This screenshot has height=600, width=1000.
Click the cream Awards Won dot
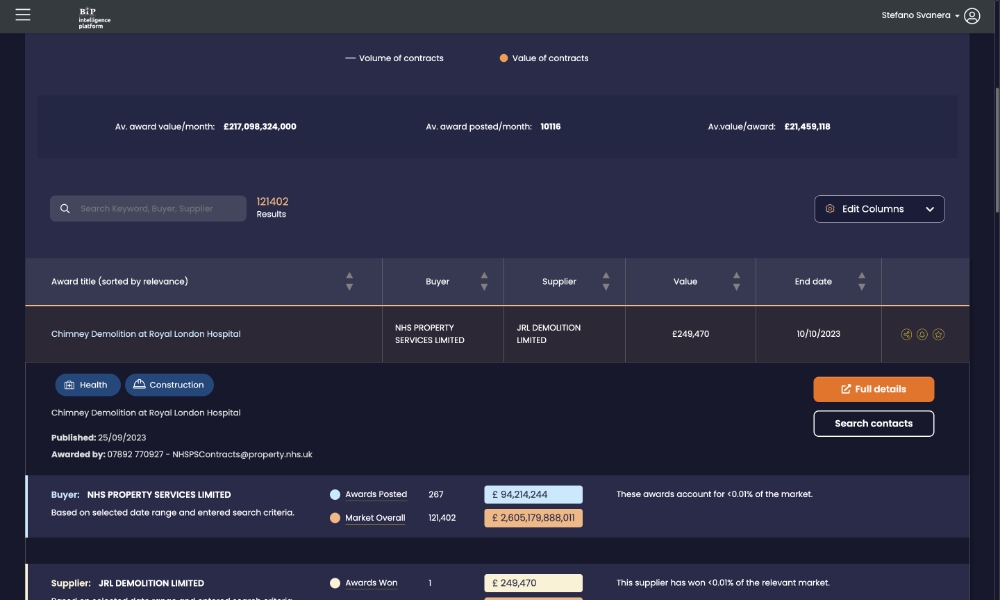[335, 583]
